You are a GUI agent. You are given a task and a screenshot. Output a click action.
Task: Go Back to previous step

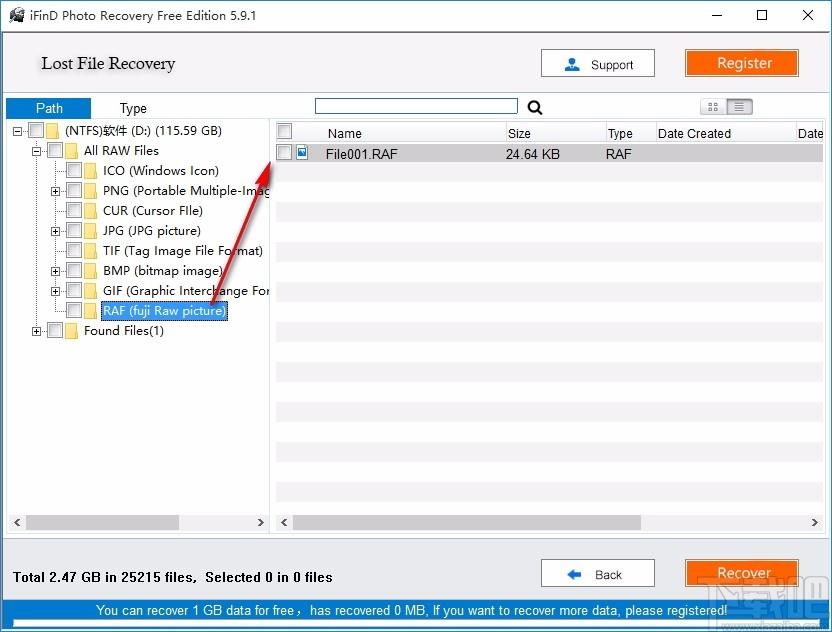click(597, 574)
